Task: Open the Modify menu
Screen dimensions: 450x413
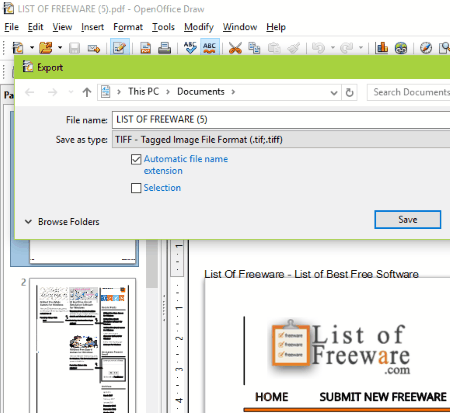Action: (x=199, y=27)
